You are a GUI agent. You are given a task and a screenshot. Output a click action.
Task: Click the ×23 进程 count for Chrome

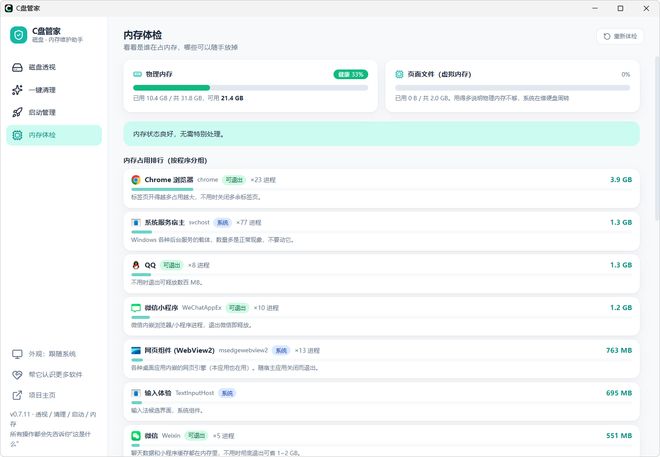pos(263,180)
